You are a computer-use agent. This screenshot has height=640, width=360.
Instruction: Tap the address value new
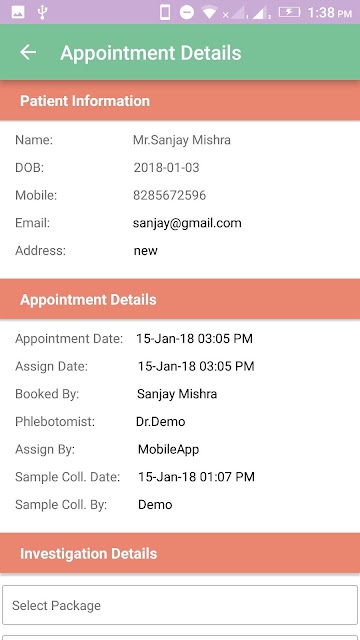pyautogui.click(x=146, y=251)
